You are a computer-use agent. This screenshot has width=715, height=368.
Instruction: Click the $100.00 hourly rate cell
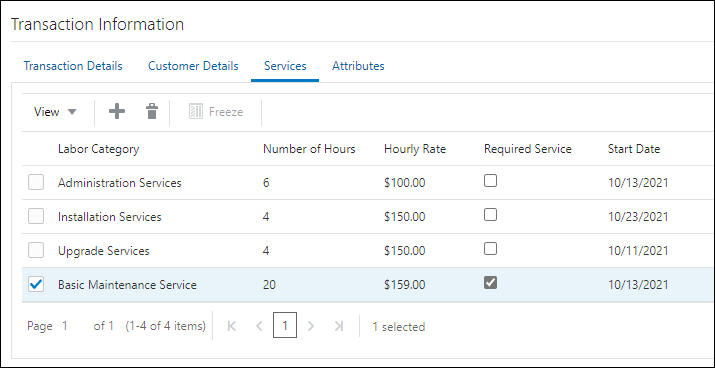pyautogui.click(x=404, y=183)
